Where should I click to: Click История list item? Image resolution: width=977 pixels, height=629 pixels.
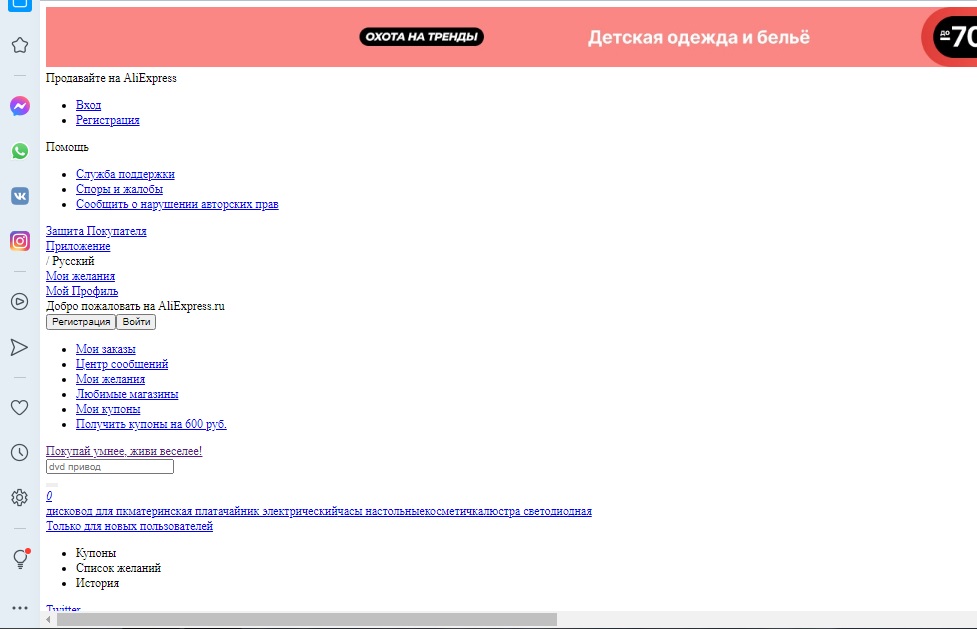[x=97, y=583]
